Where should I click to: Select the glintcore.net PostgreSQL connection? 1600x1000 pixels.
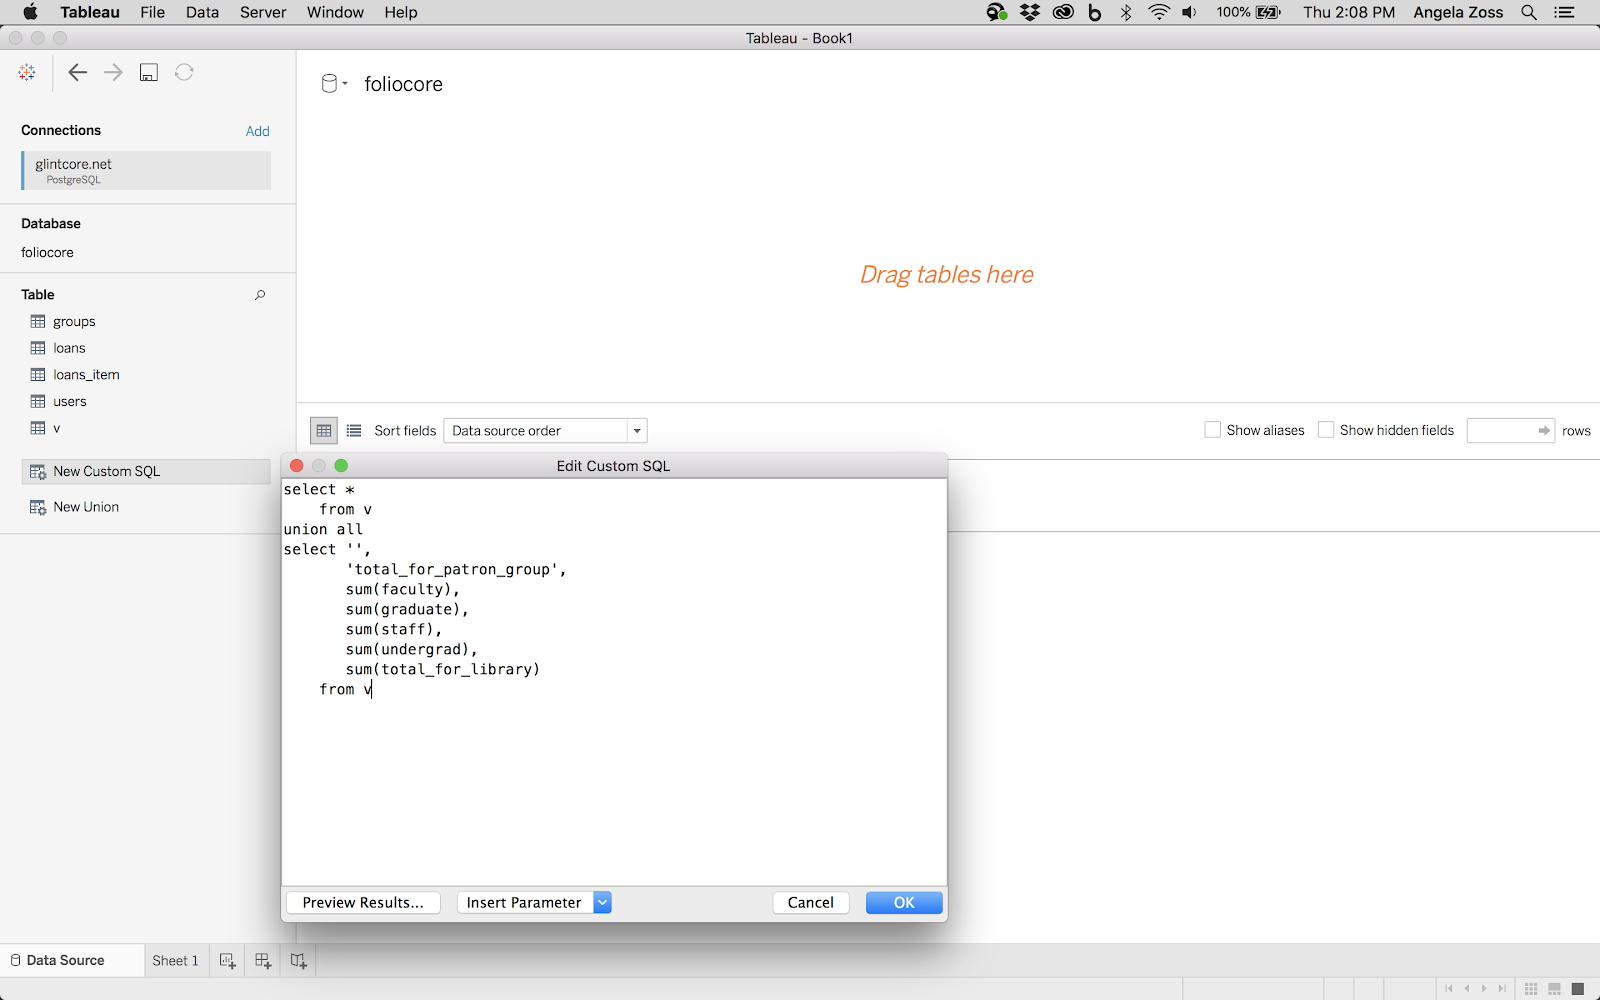(146, 171)
